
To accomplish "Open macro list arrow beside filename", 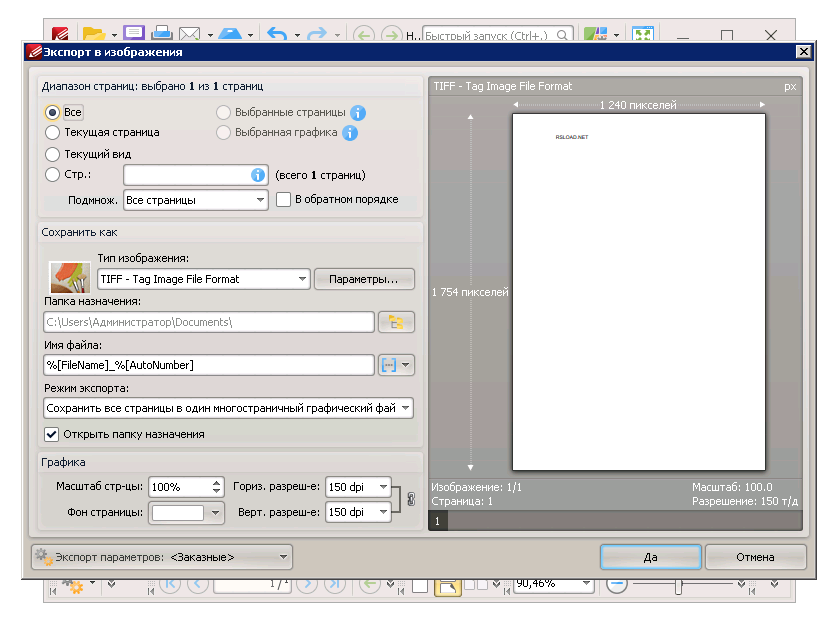I will pos(406,365).
